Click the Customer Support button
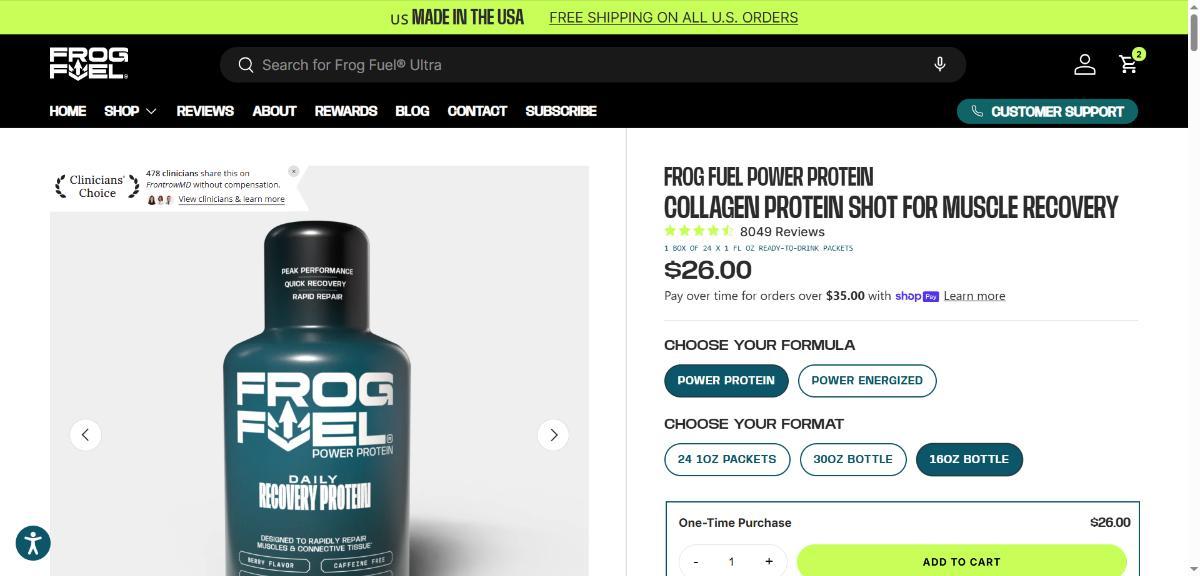 click(x=1047, y=111)
